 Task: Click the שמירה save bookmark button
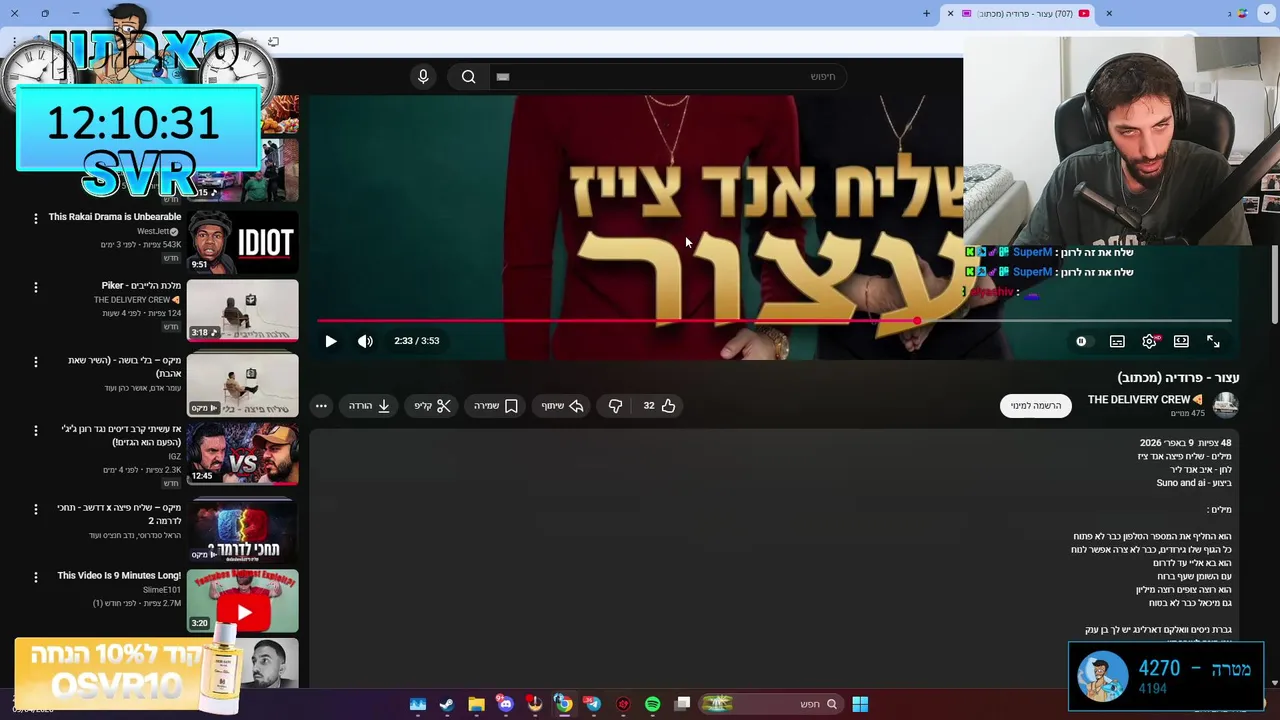(x=496, y=405)
